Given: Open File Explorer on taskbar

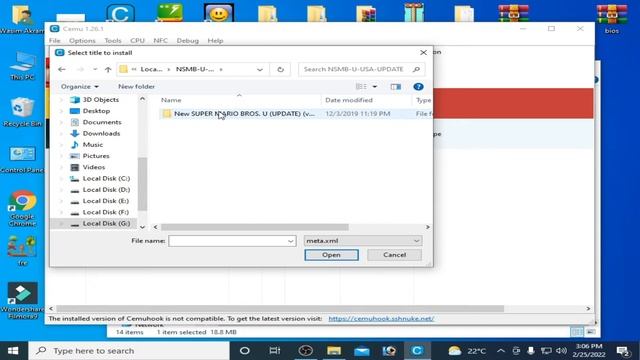Looking at the screenshot, I should pyautogui.click(x=334, y=351).
